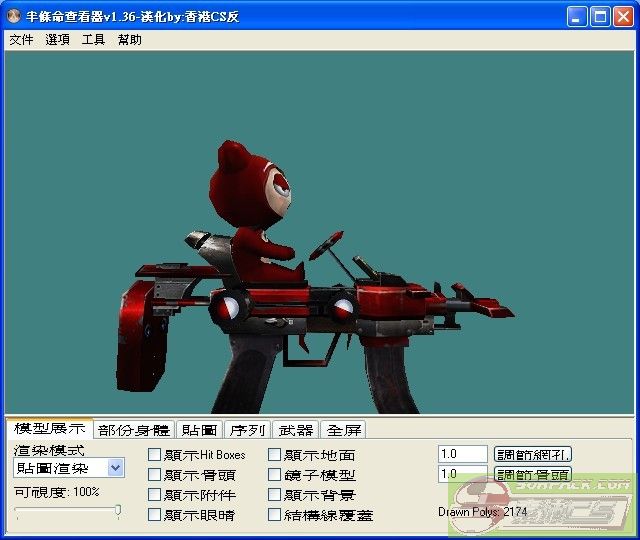Open the 選項 menu
640x540 pixels.
(58, 40)
